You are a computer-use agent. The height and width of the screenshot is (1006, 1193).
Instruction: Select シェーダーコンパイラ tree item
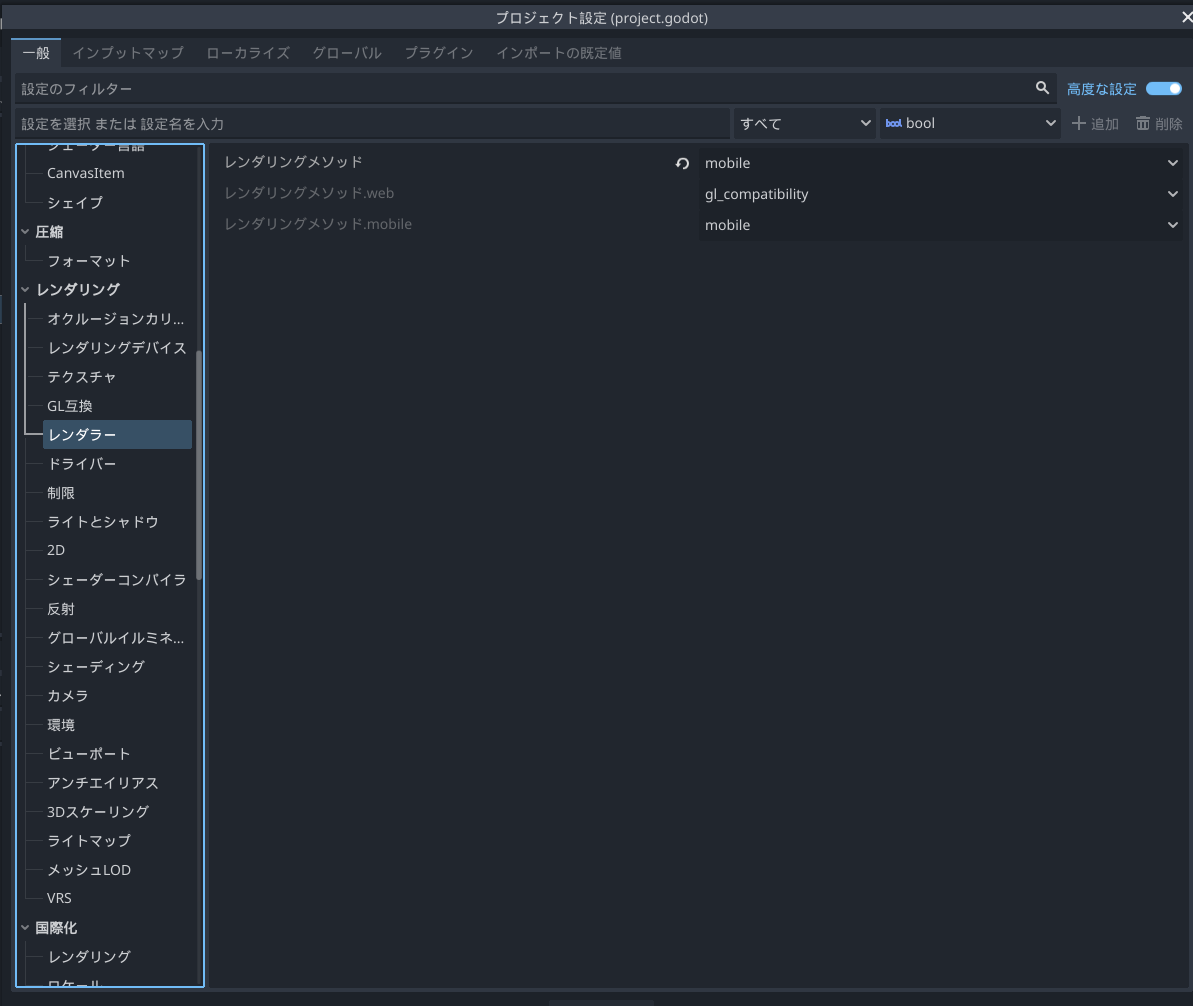(117, 579)
